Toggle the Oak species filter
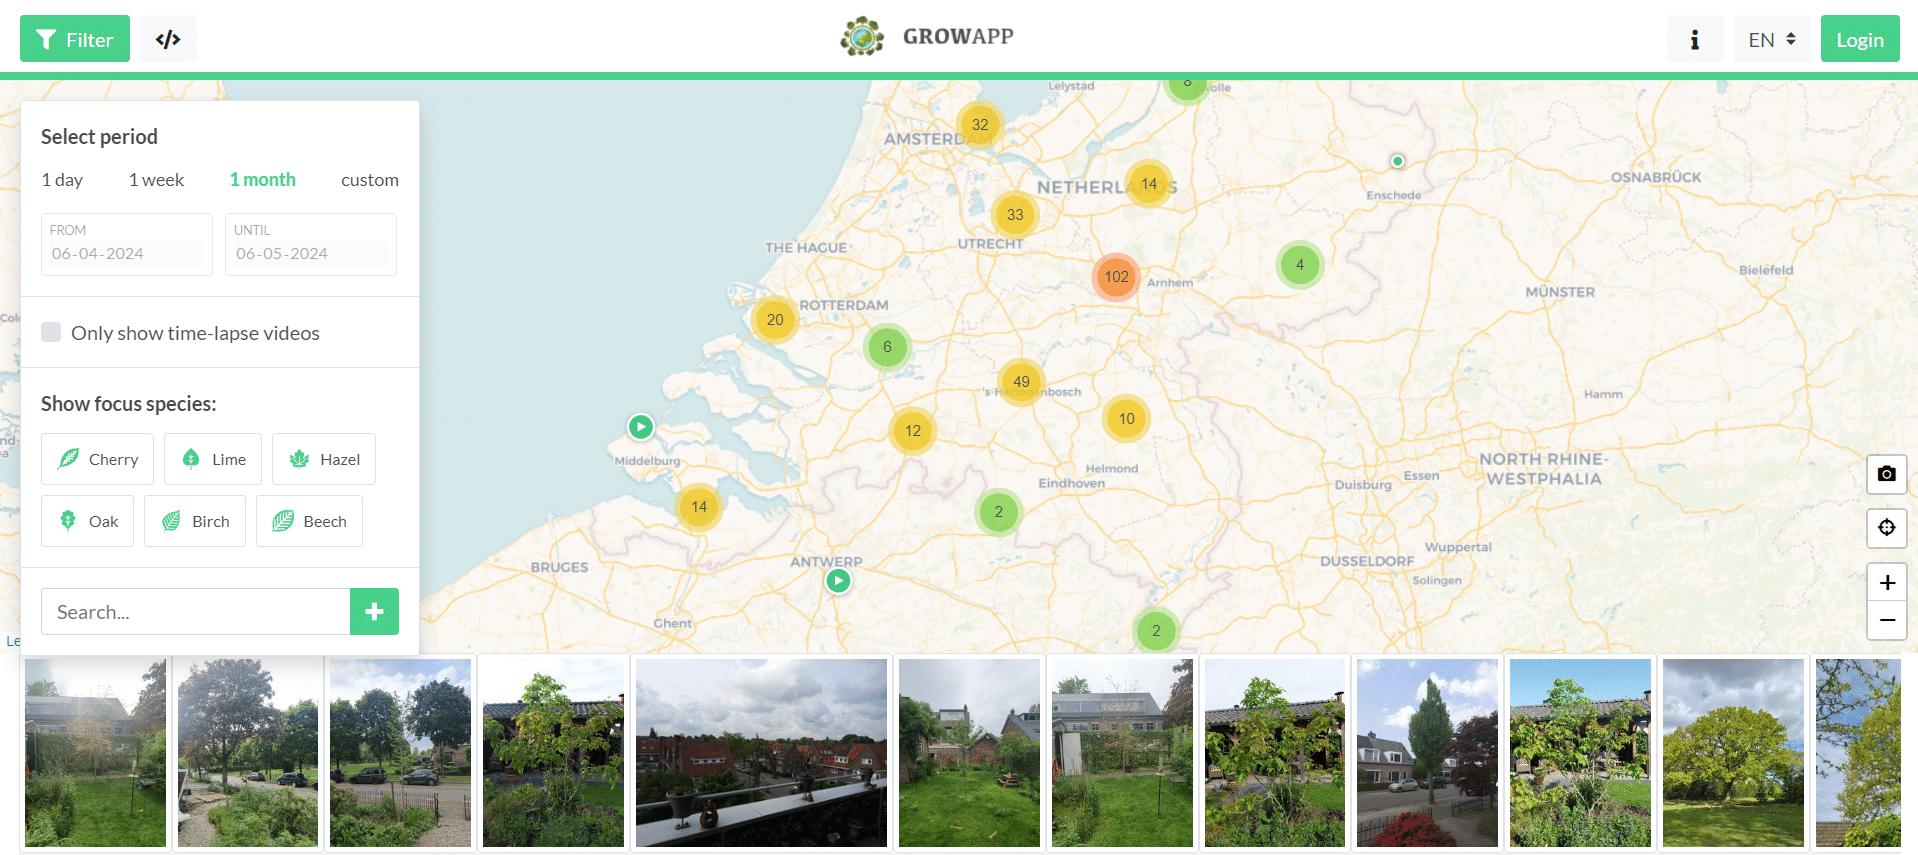 [88, 521]
